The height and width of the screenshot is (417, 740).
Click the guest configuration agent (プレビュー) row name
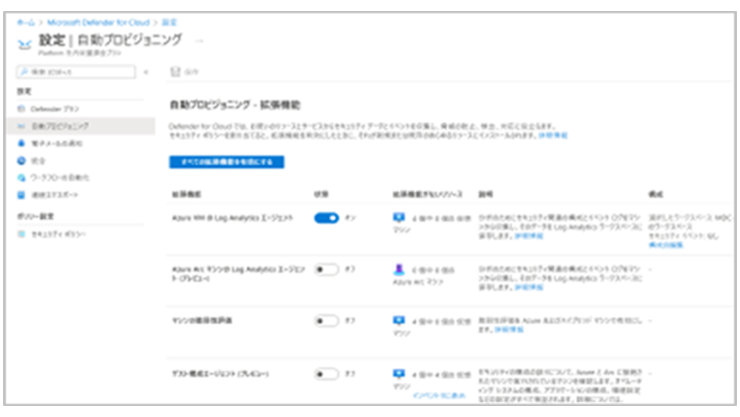pyautogui.click(x=220, y=374)
